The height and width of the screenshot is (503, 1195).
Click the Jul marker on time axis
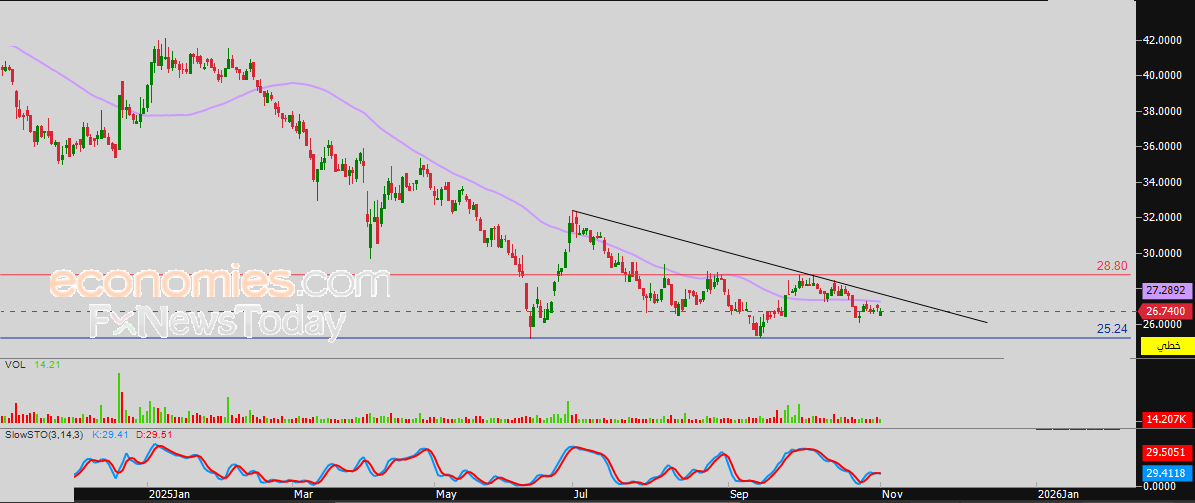(579, 494)
